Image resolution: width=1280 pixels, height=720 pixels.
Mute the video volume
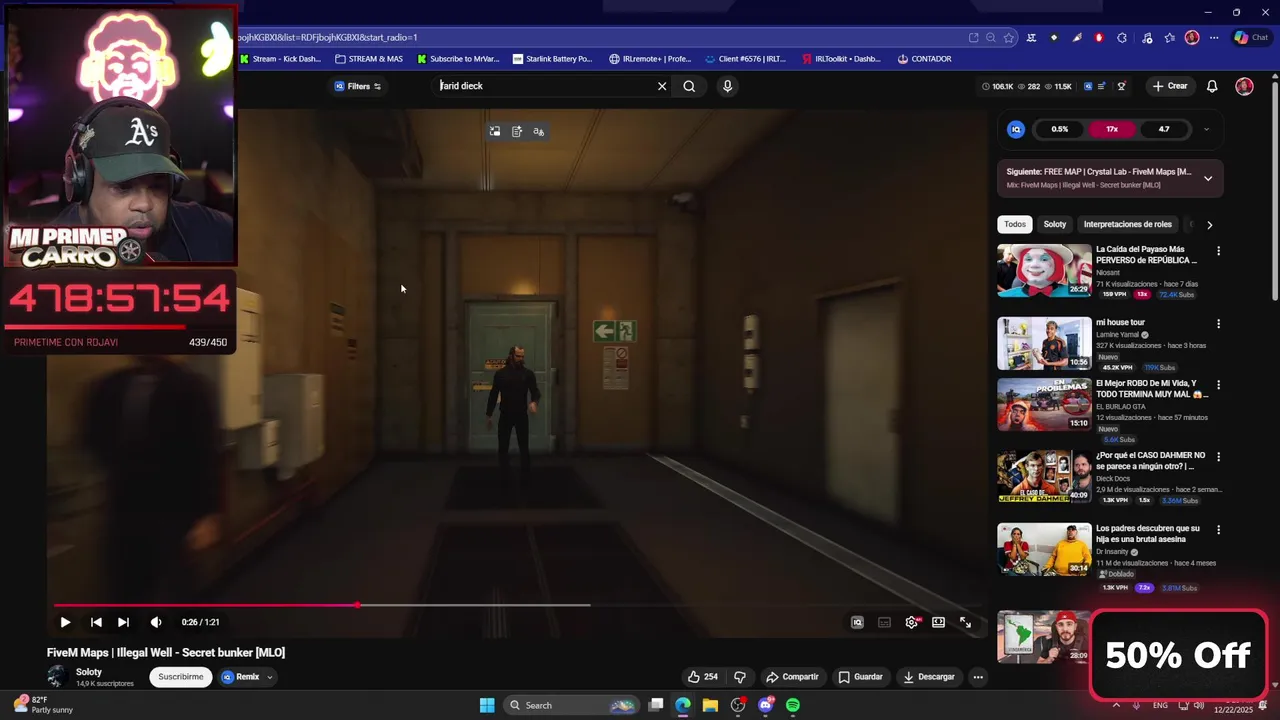click(x=156, y=622)
